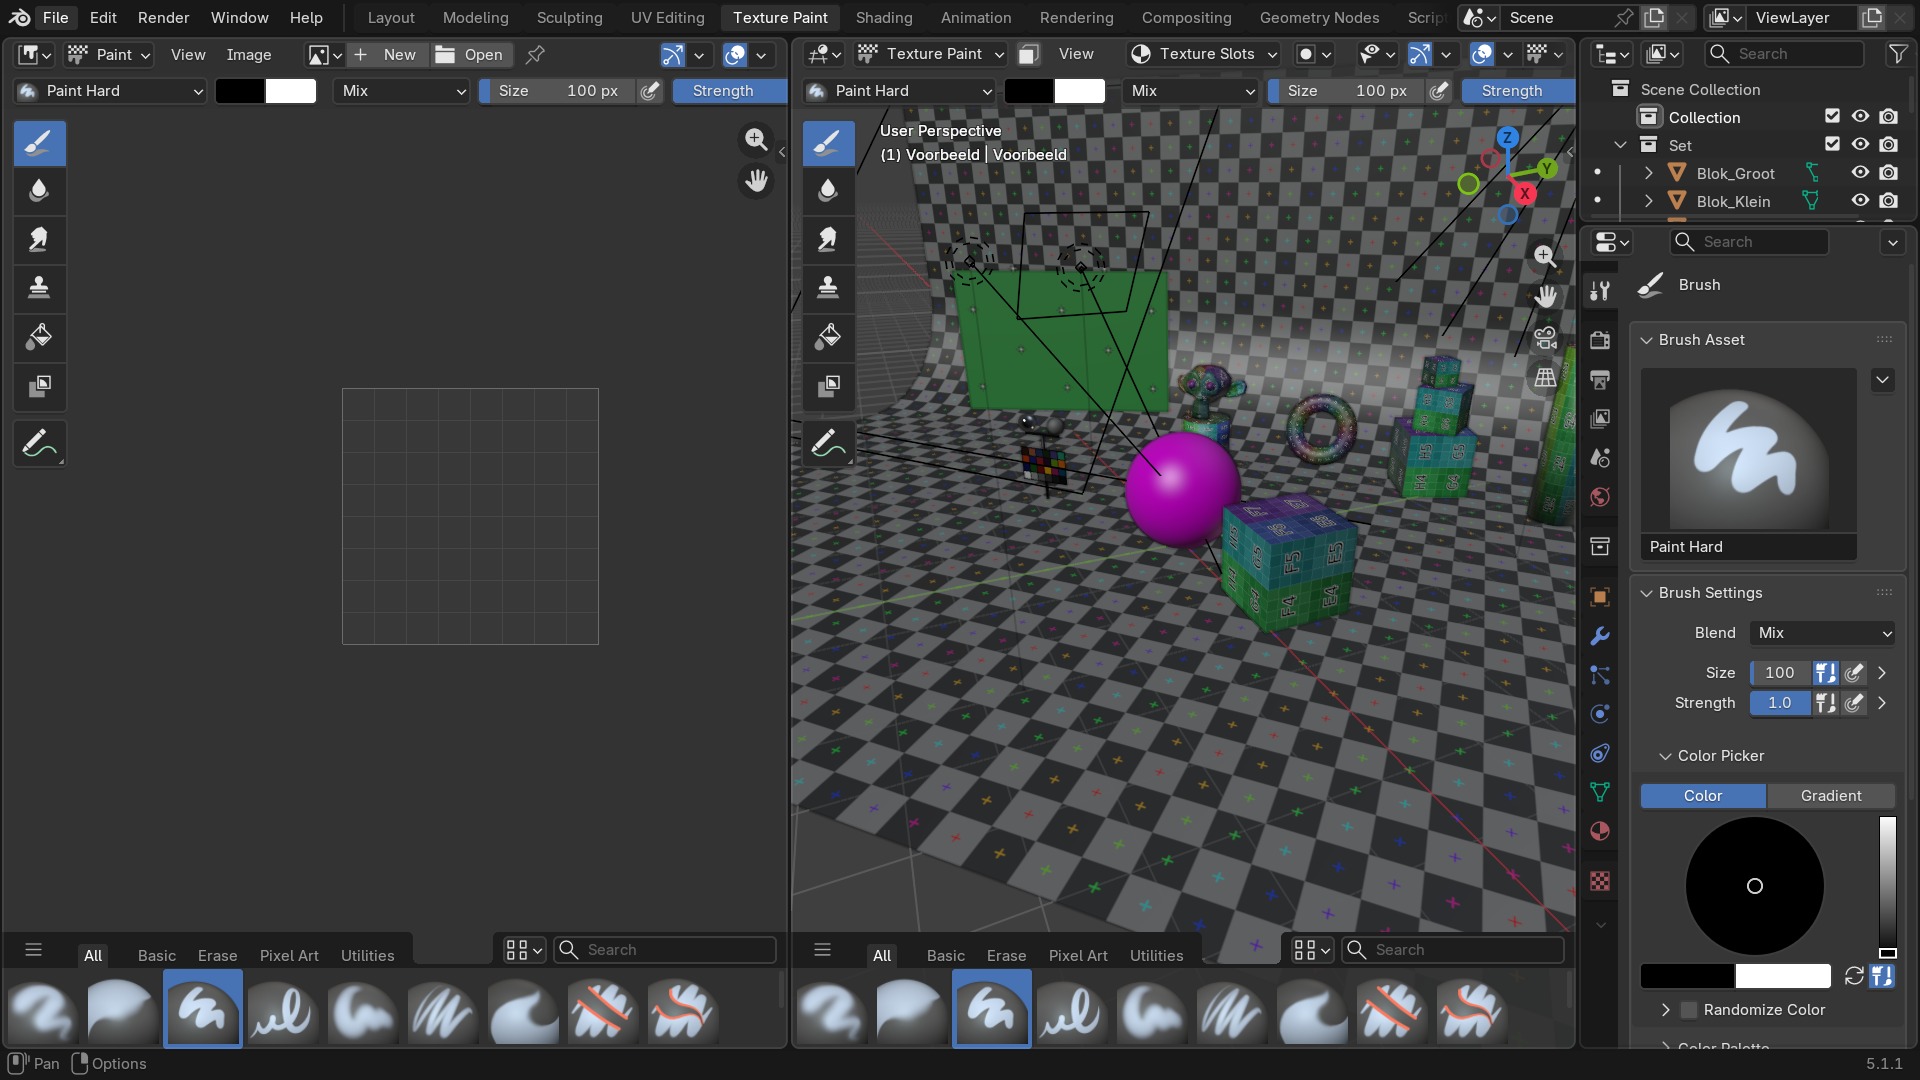Adjust the Strength slider in Brush Settings
This screenshot has height=1080, width=1920.
[1780, 703]
